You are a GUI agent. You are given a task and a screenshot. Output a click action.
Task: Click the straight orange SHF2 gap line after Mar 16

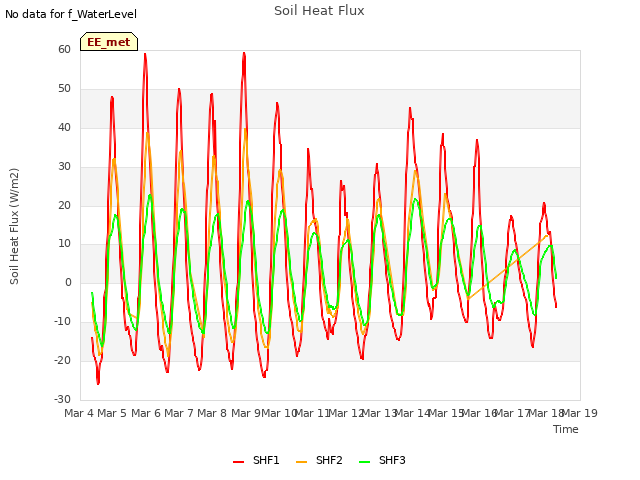coord(508,267)
